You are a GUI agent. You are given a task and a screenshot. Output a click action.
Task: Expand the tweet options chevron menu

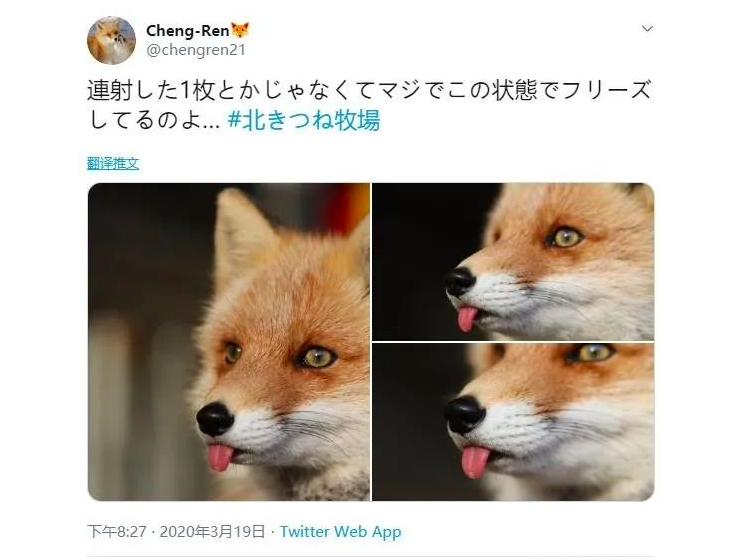[x=647, y=29]
